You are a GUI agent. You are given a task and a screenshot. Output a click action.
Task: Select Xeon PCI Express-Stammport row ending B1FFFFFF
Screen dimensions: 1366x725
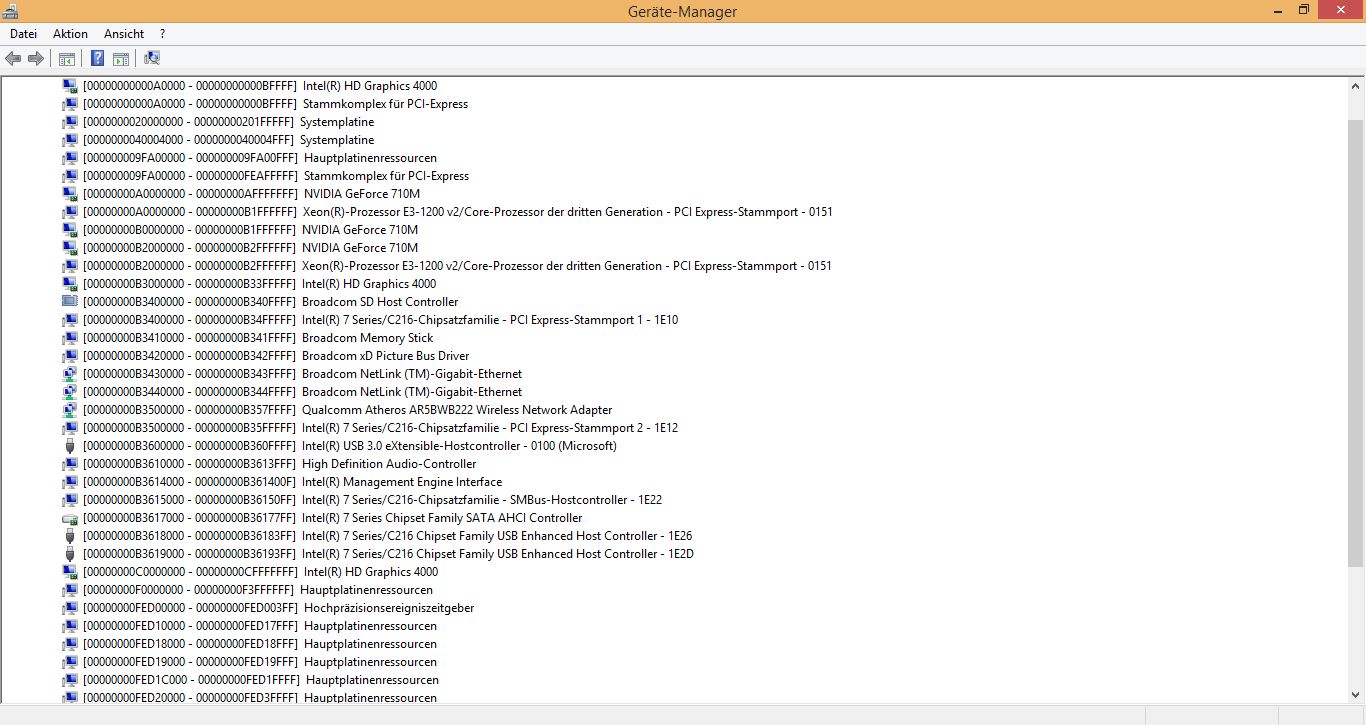coord(457,211)
